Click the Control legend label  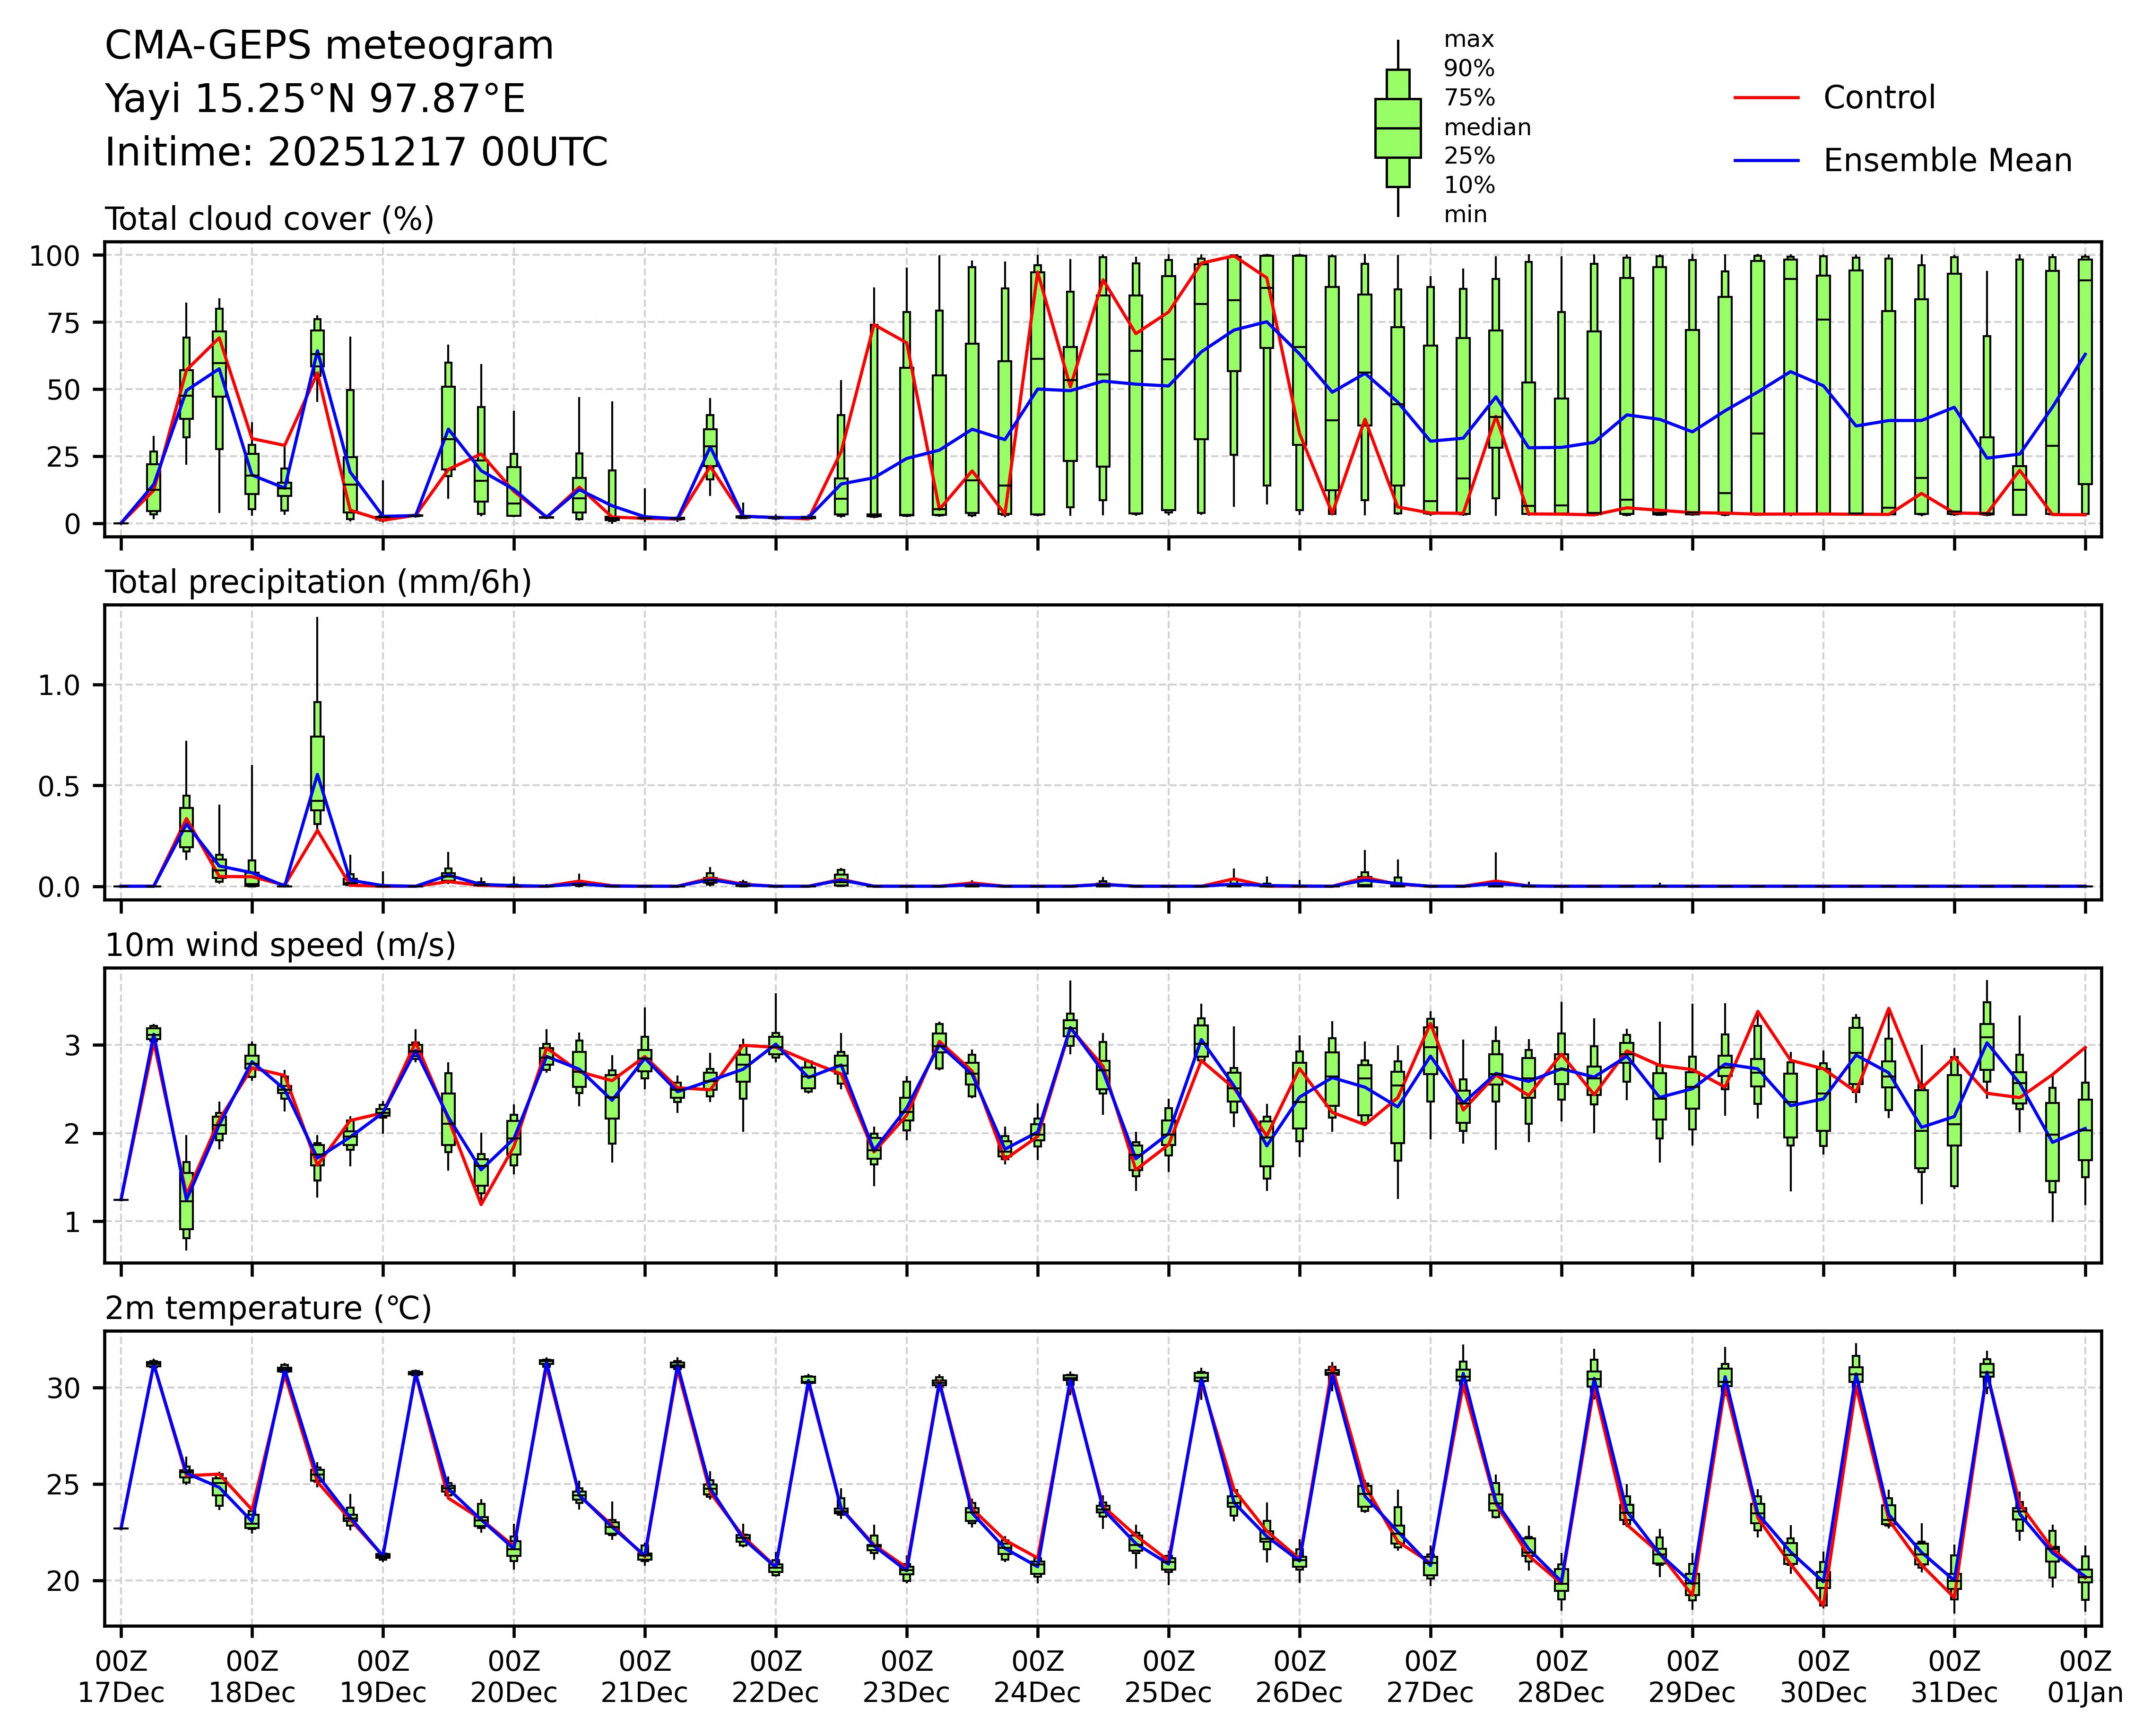tap(1879, 98)
